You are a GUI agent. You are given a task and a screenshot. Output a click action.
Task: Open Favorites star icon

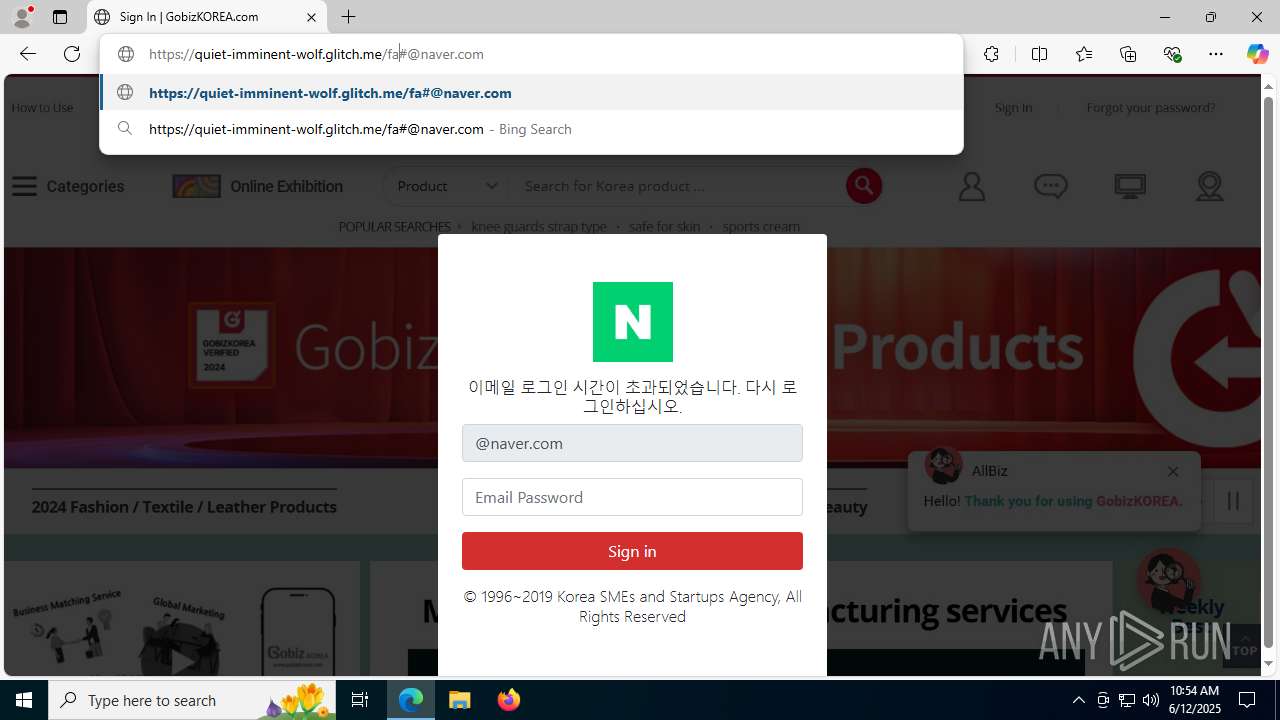click(1084, 54)
